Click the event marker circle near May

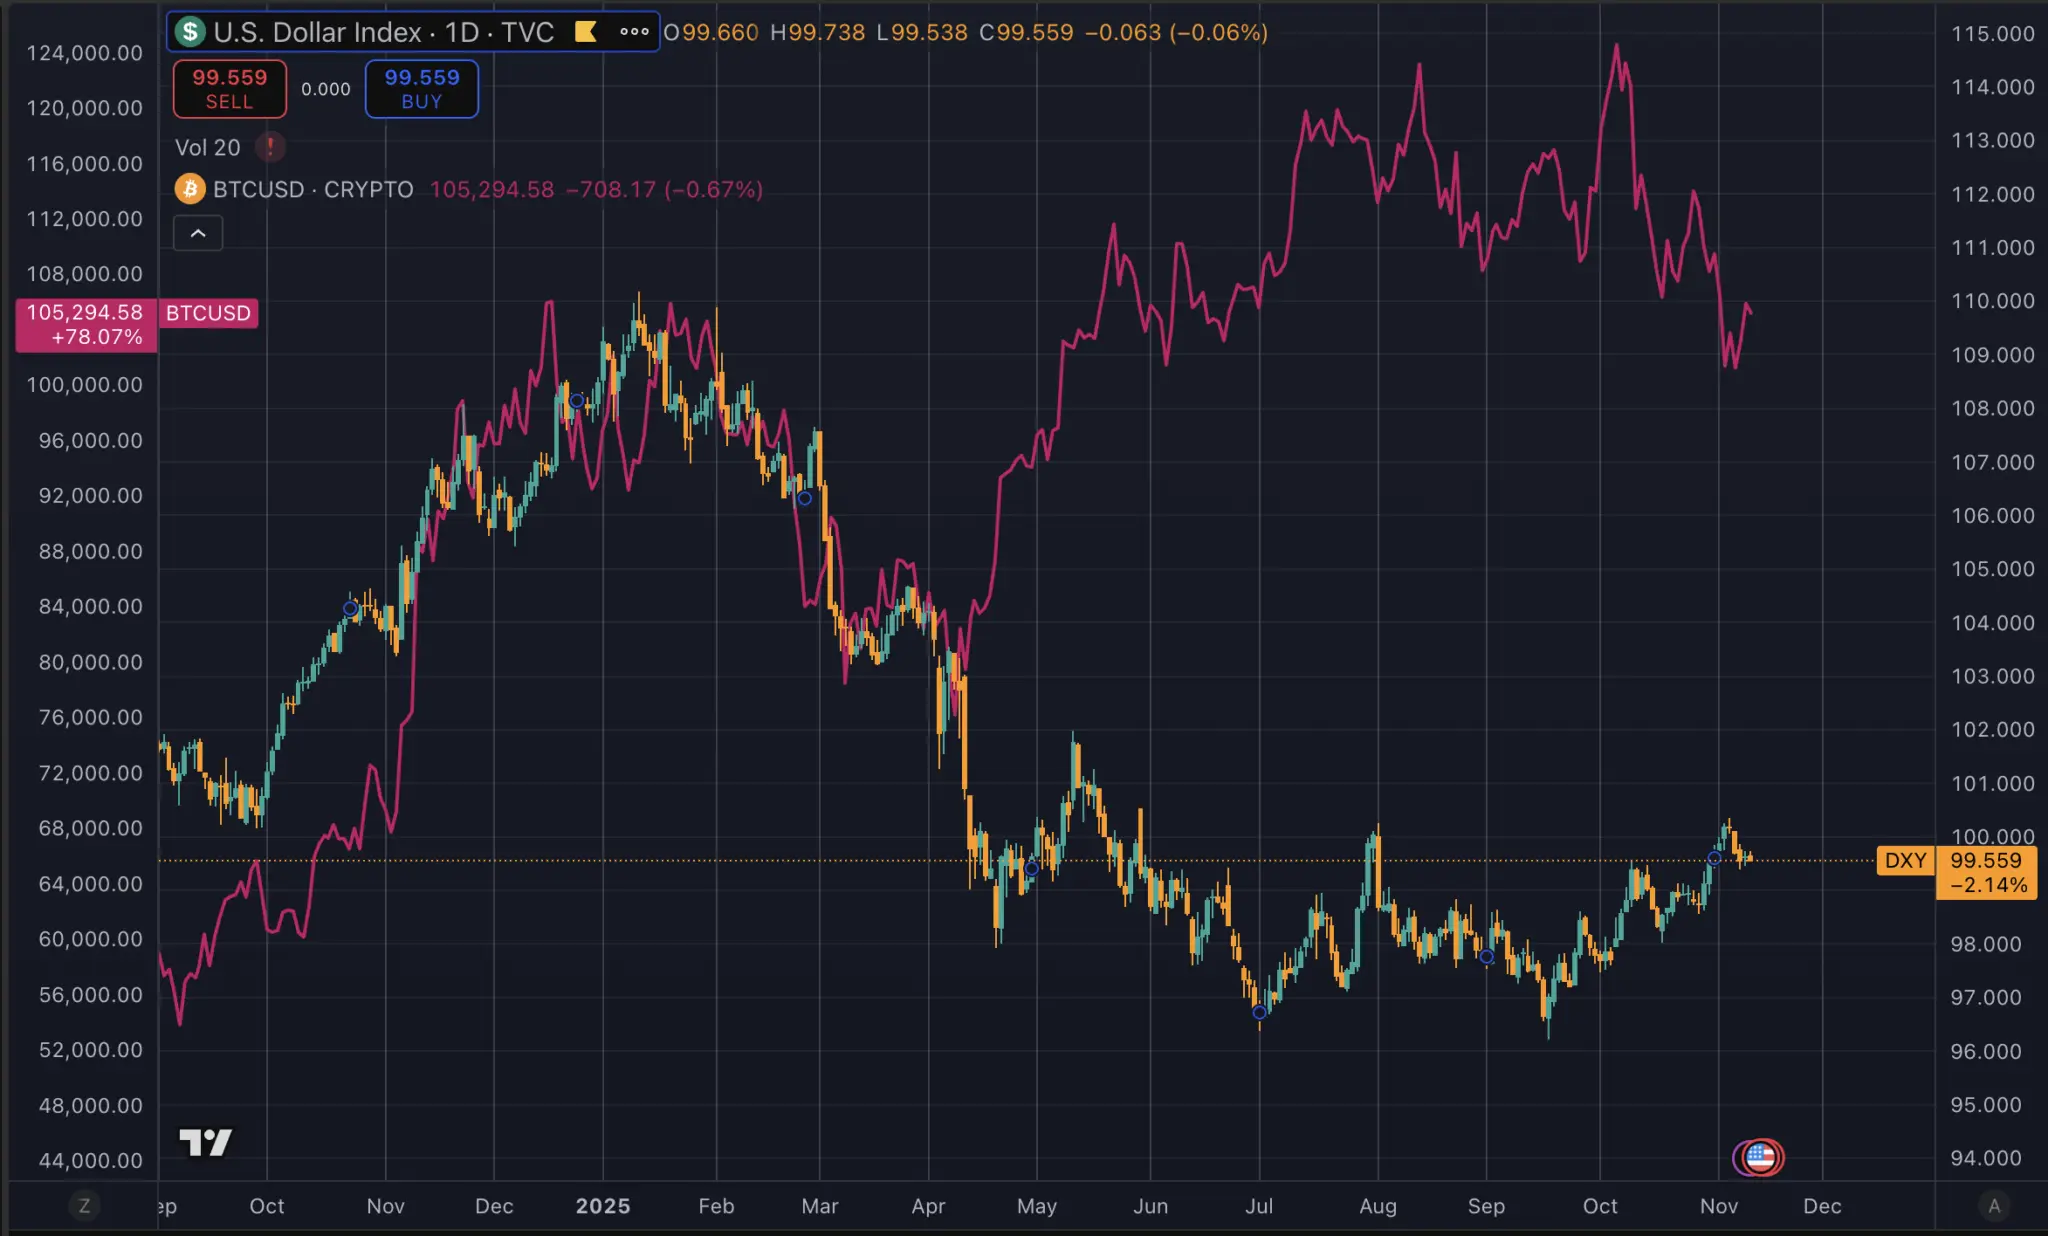pyautogui.click(x=1031, y=868)
